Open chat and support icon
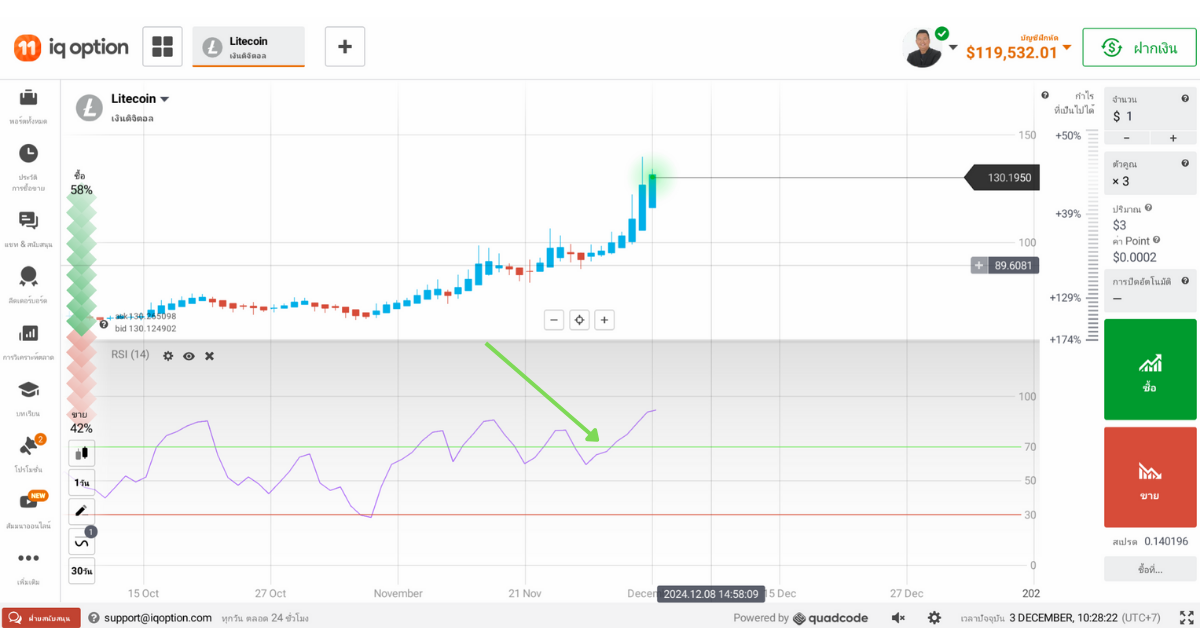This screenshot has height=628, width=1200. tap(28, 221)
